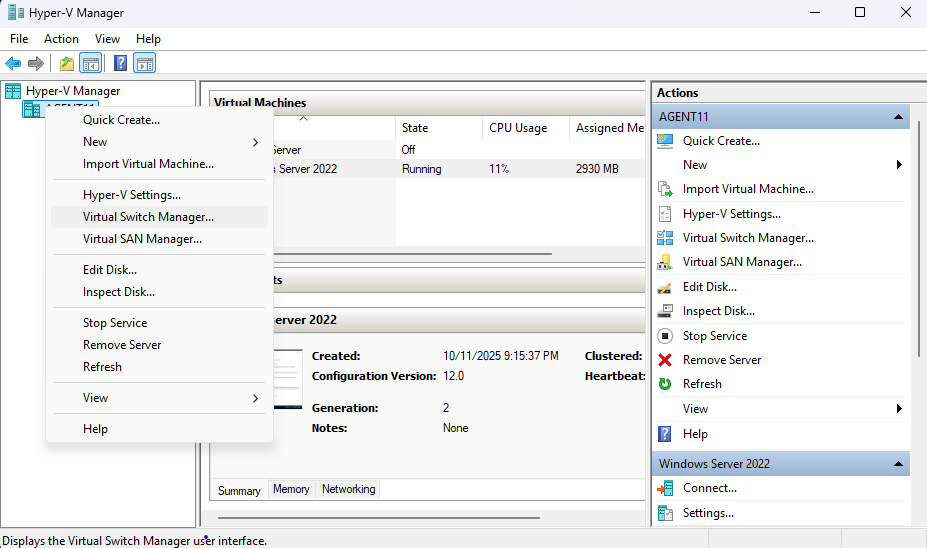Click the blue Help toolbar icon

[121, 63]
